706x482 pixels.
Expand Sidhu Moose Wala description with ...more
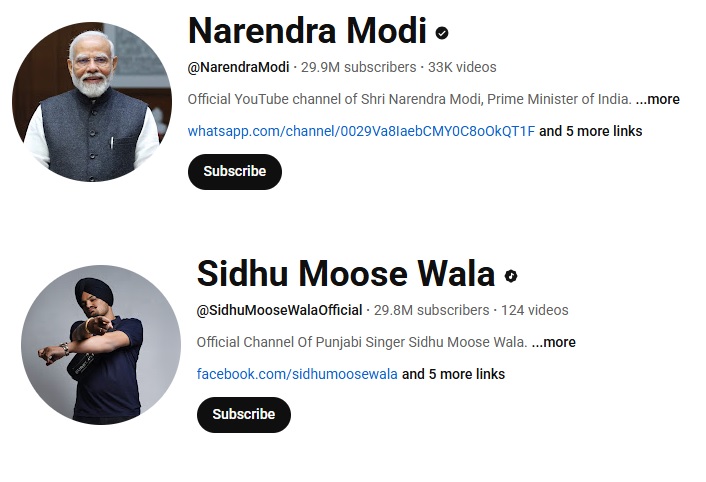point(553,342)
